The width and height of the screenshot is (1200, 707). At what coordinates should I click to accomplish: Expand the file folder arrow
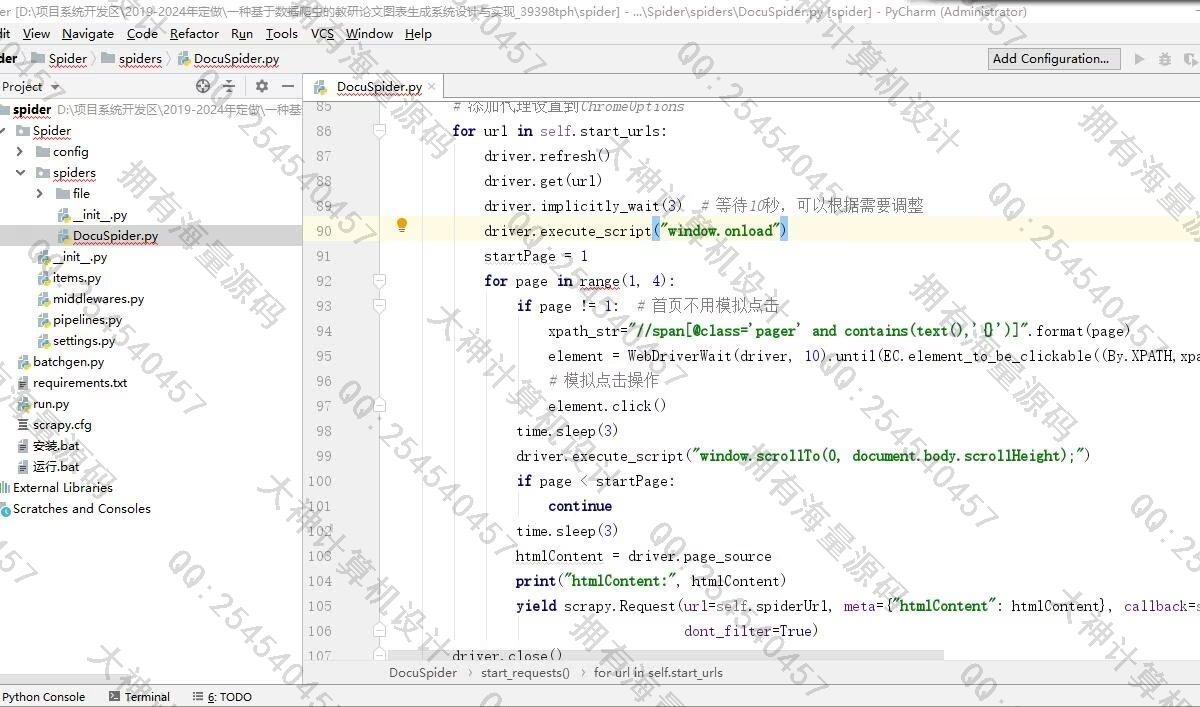[40, 194]
